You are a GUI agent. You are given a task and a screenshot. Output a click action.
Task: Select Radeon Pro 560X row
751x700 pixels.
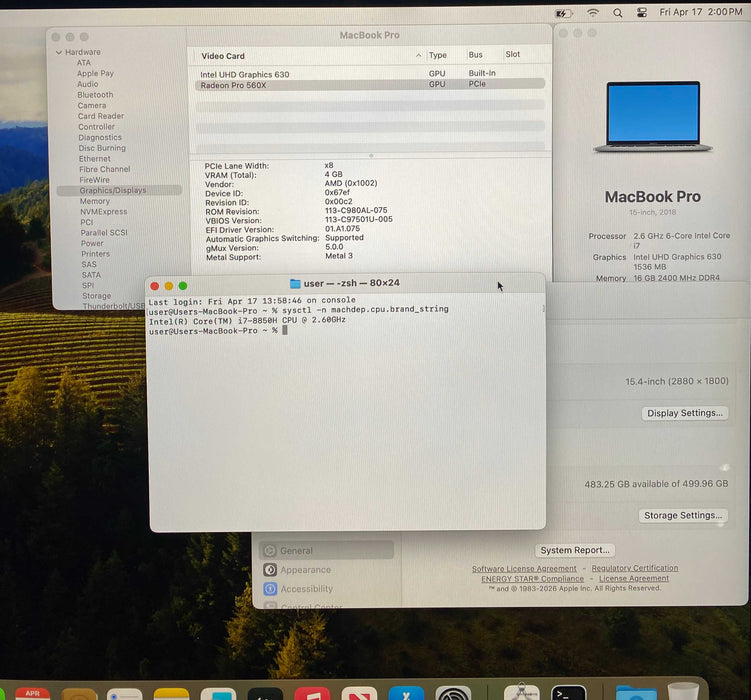[x=370, y=85]
